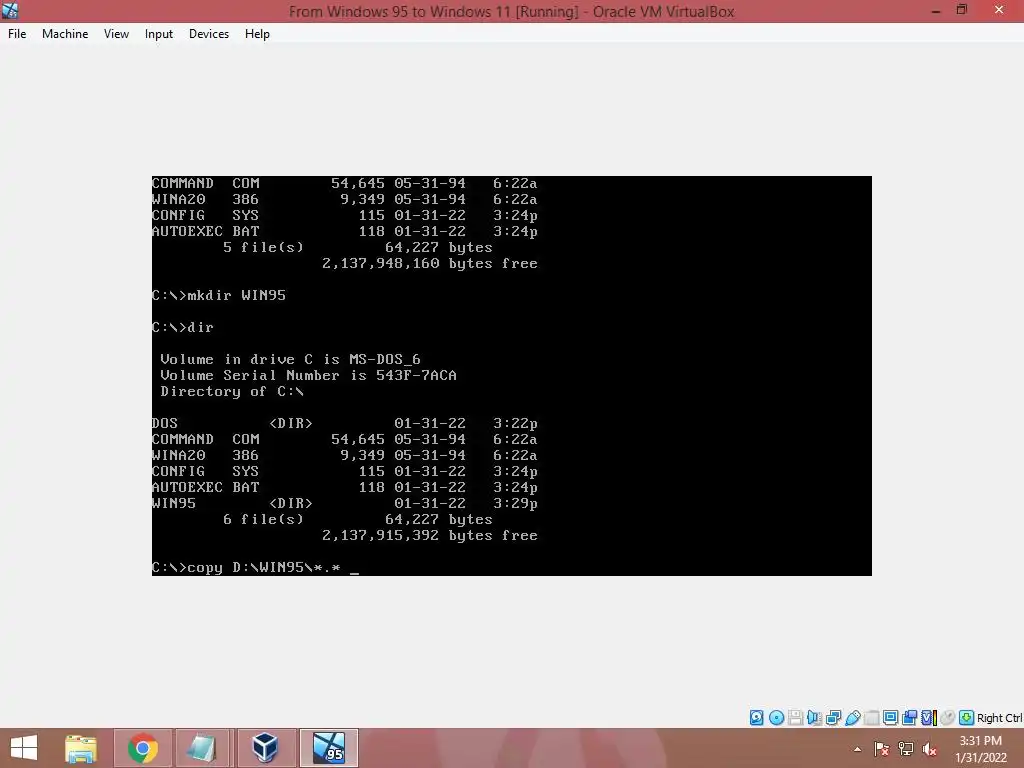
Task: Click the 'C:\>dir' command line
Action: 183,327
